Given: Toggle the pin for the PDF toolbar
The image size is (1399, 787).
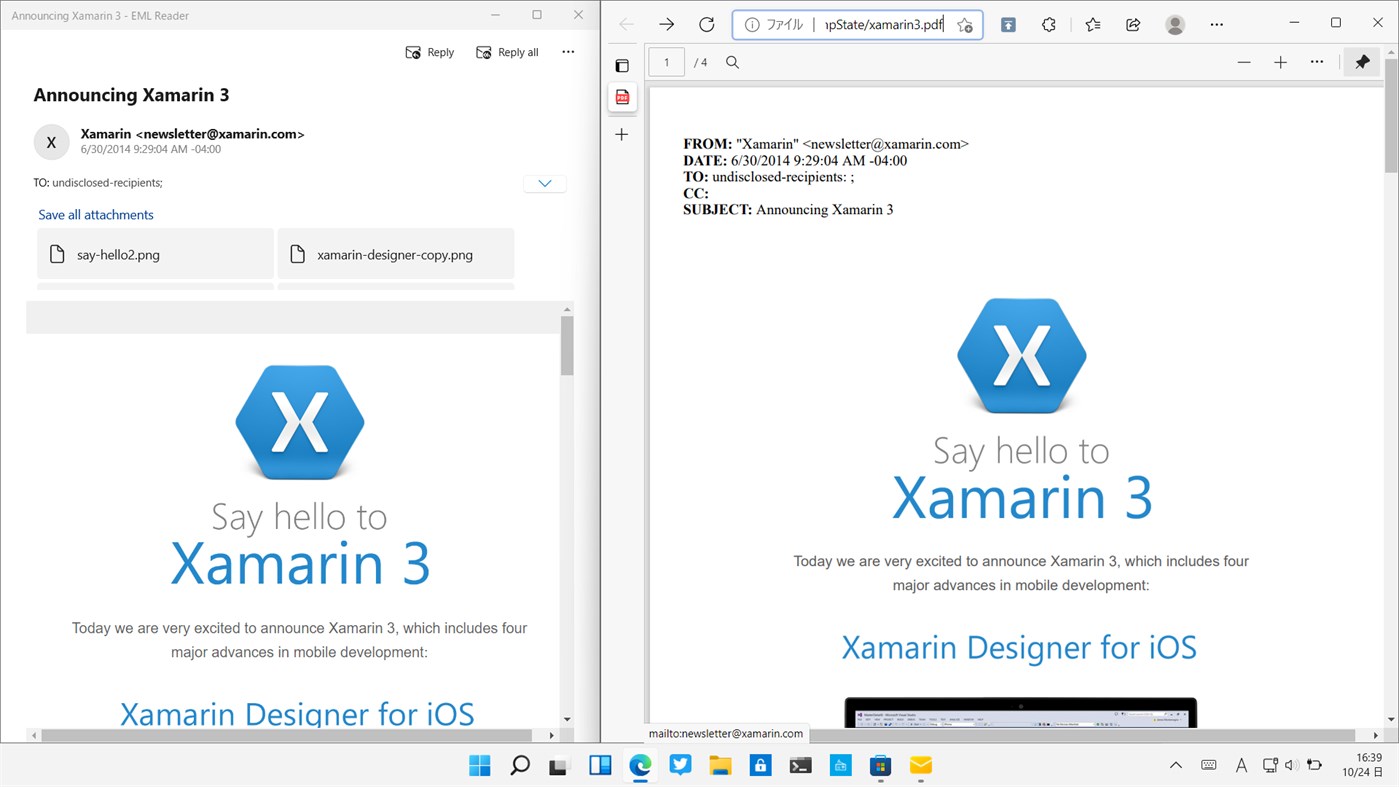Looking at the screenshot, I should tap(1361, 61).
